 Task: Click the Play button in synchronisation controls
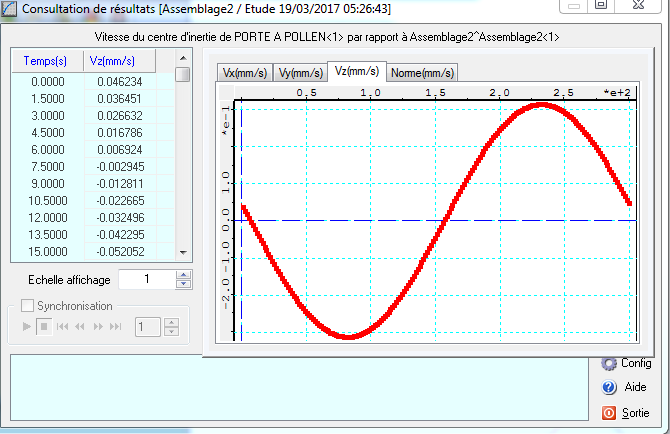[x=26, y=327]
